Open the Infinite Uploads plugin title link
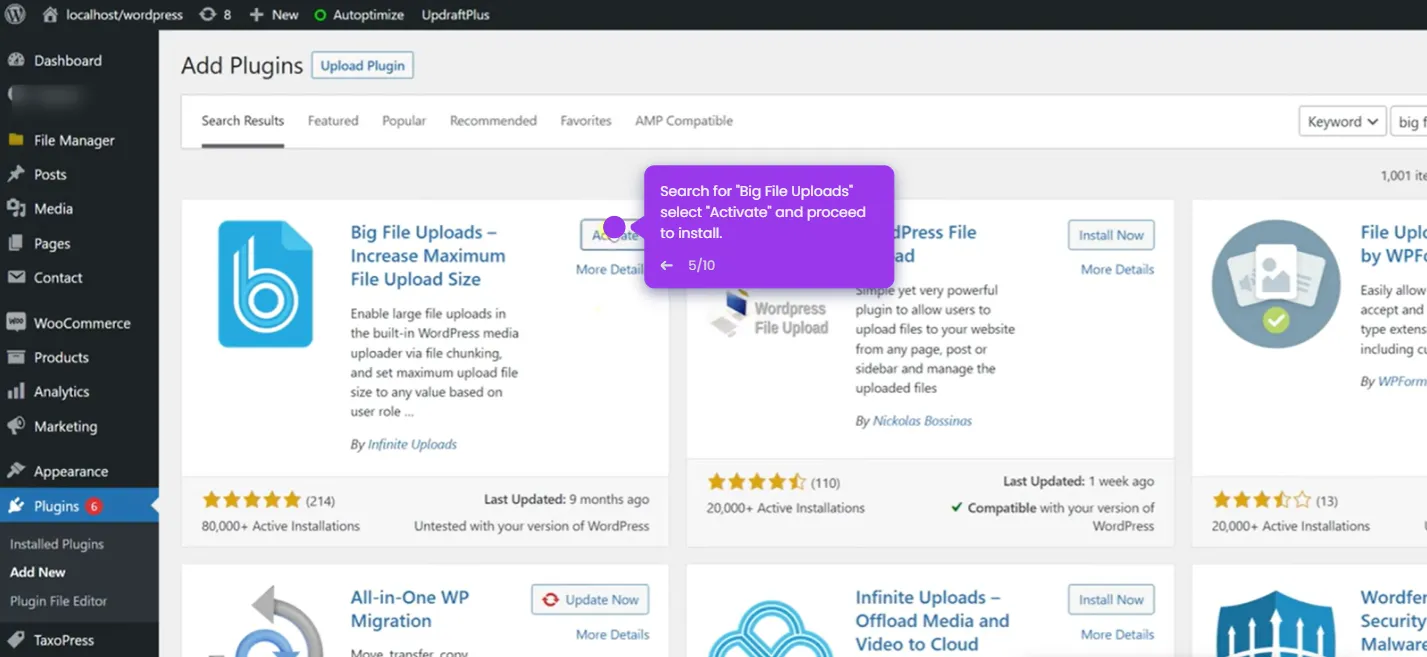This screenshot has width=1427, height=657. (932, 621)
